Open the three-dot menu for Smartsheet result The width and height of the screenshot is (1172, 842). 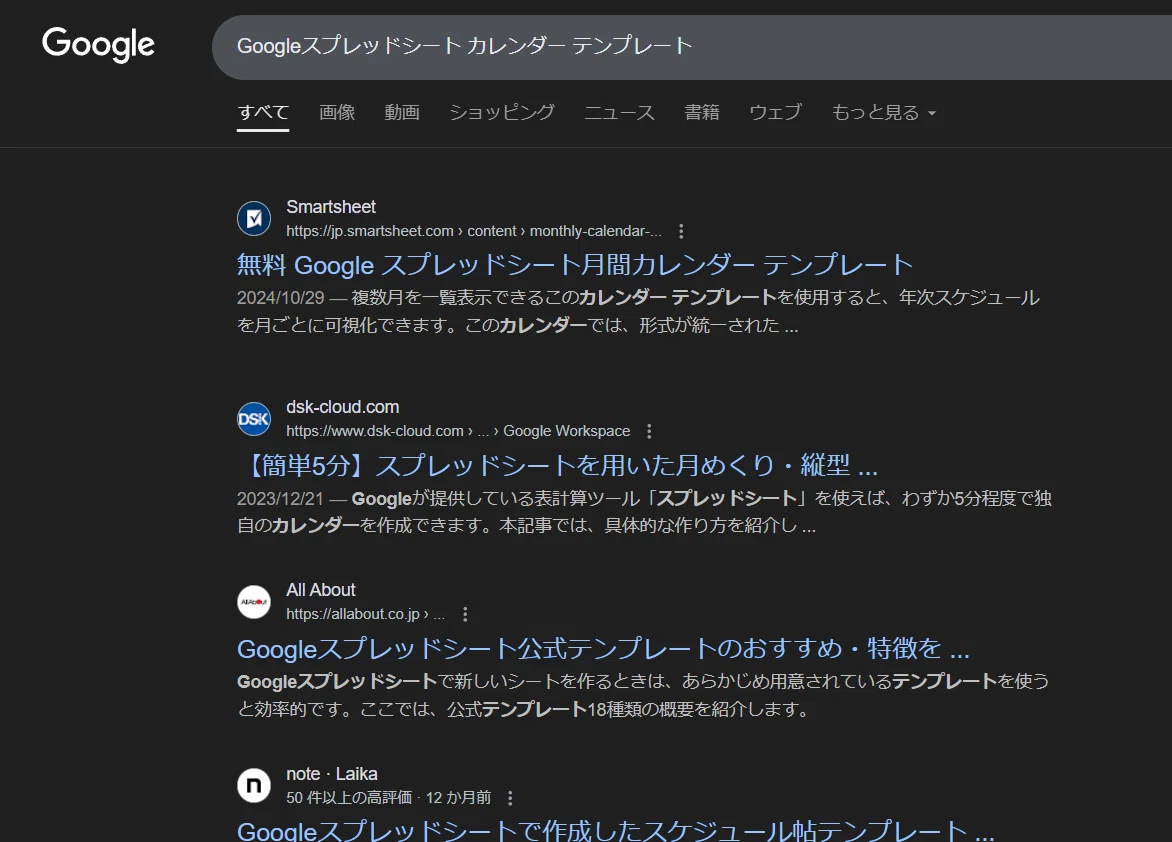pos(681,231)
